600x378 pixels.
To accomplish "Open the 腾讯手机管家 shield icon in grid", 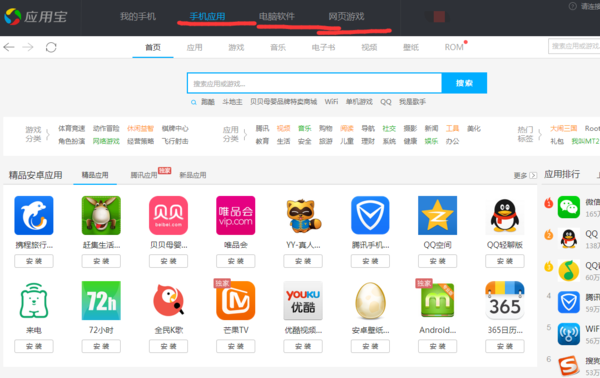I will point(370,215).
